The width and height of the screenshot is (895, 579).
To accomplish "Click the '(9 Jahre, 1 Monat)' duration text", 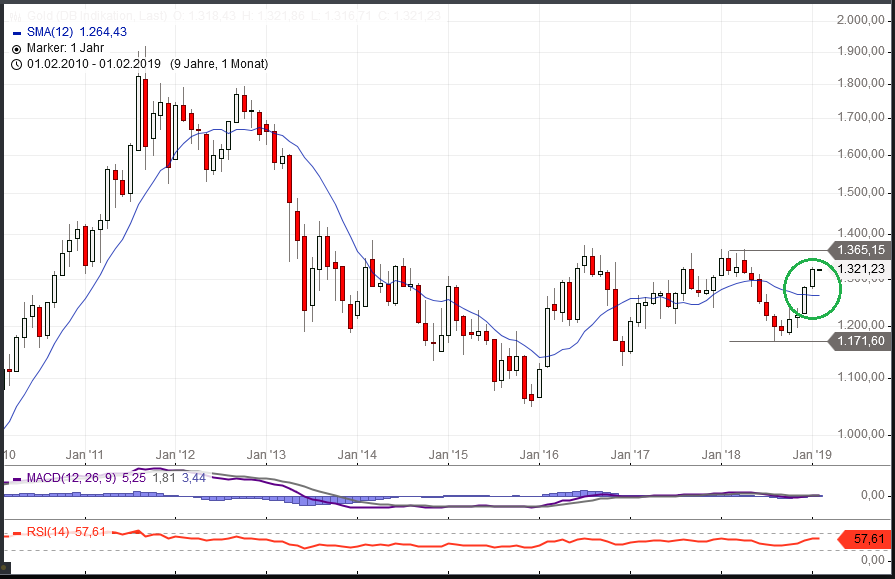I will pyautogui.click(x=219, y=64).
